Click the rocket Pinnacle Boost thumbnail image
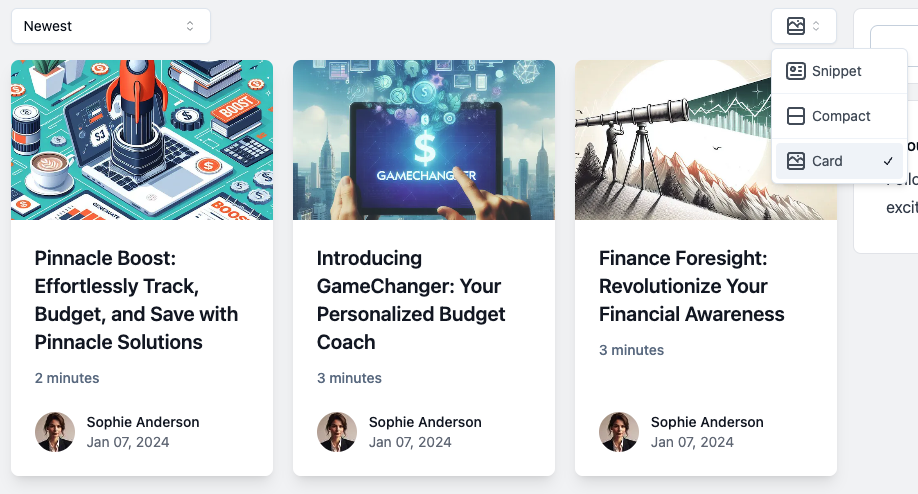The width and height of the screenshot is (918, 494). [142, 140]
